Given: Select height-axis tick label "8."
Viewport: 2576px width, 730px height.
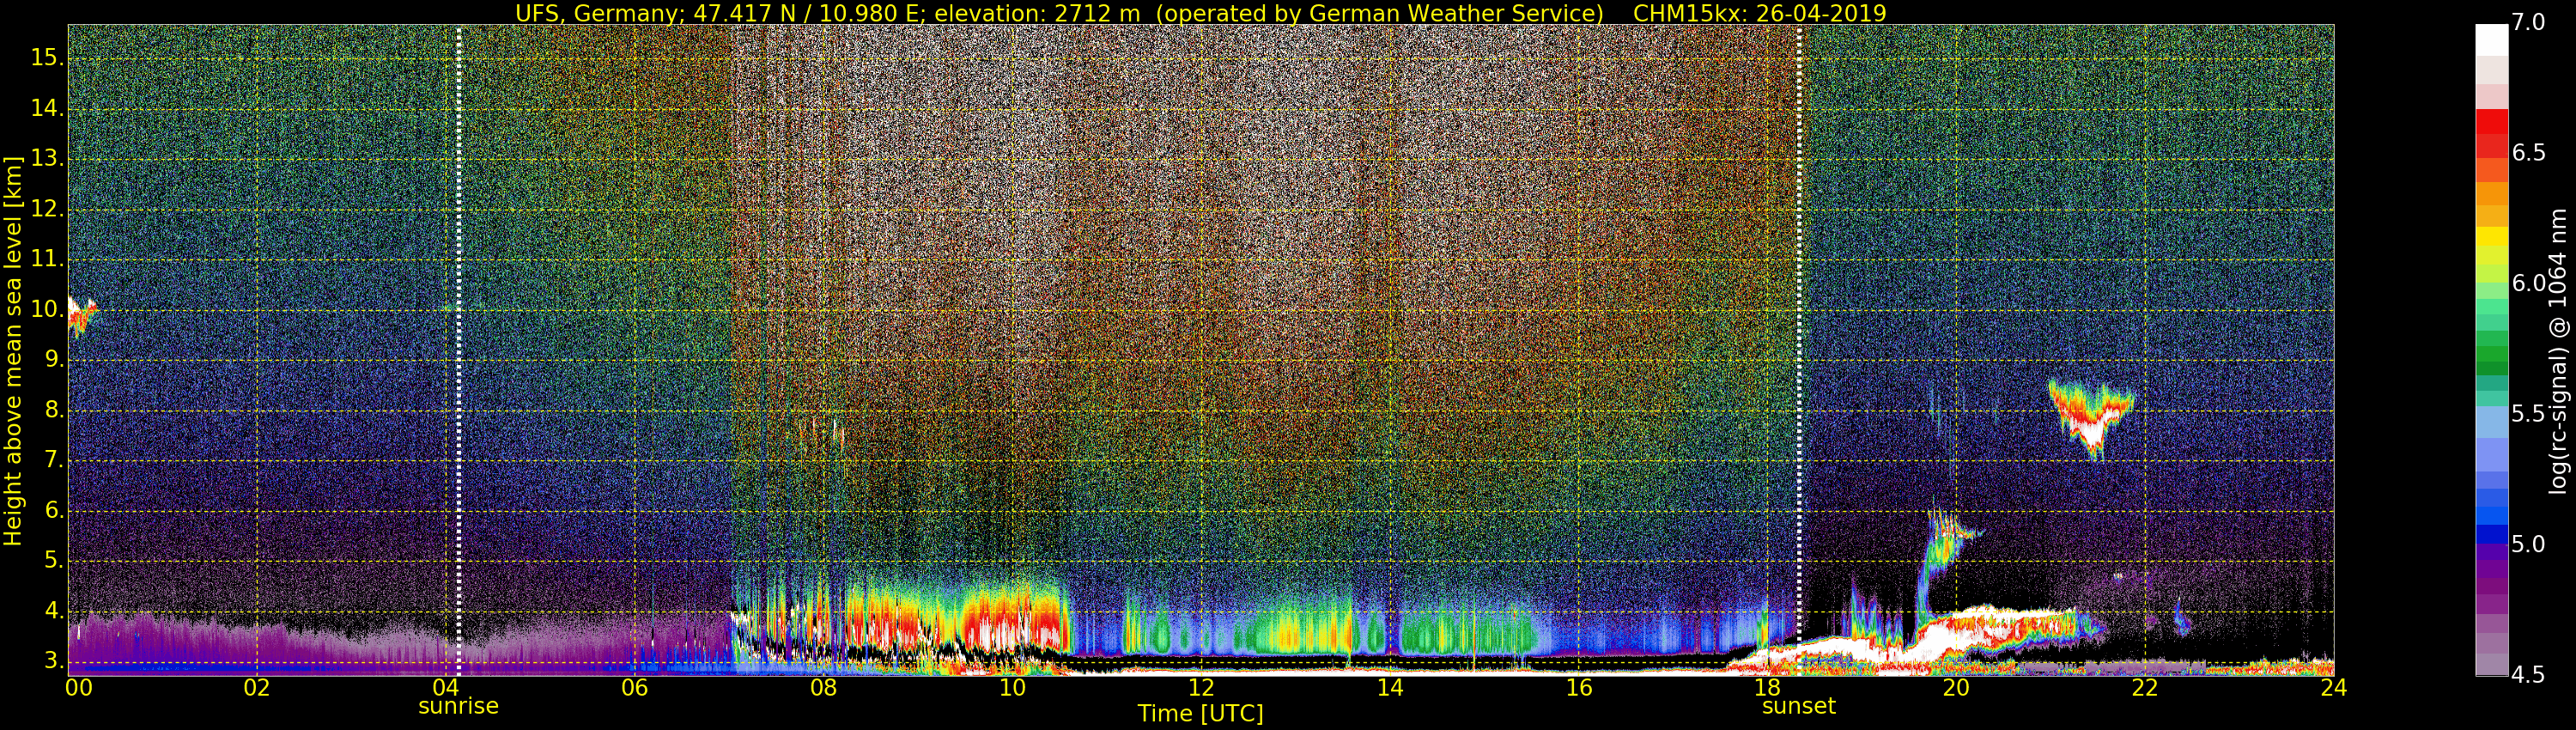Looking at the screenshot, I should point(52,410).
